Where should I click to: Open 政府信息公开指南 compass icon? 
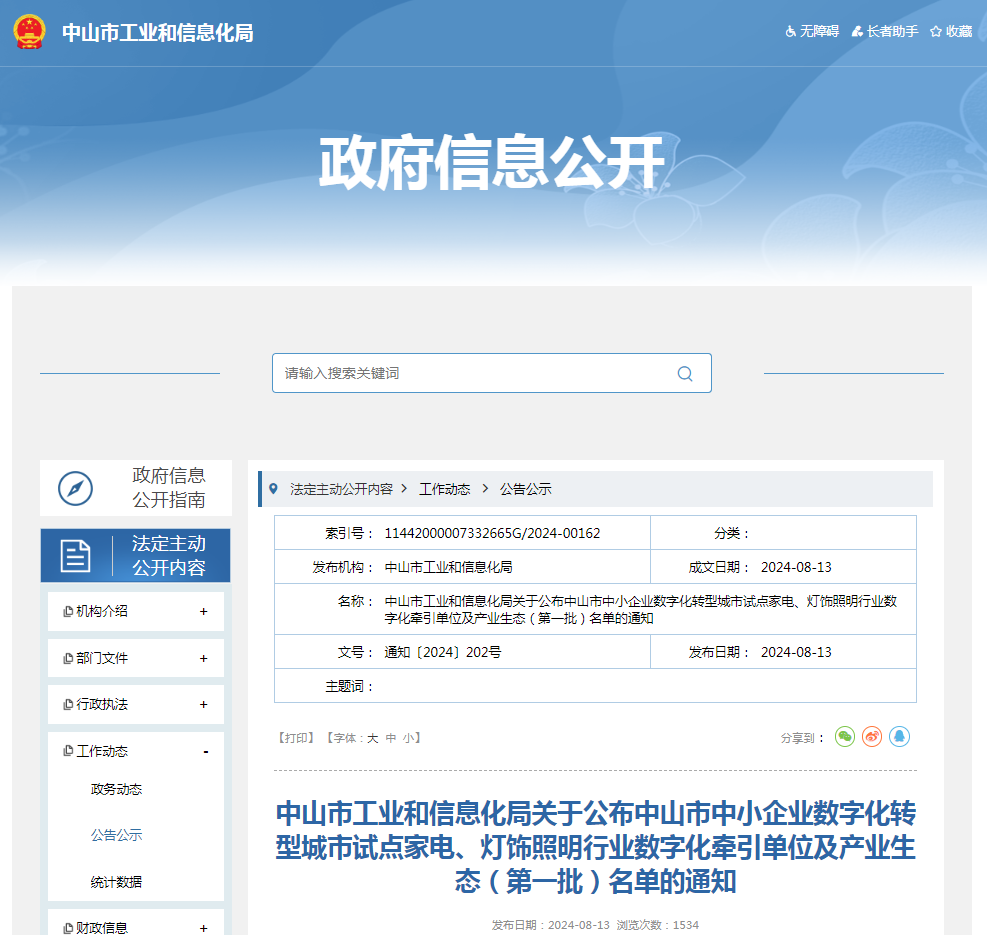pos(75,488)
